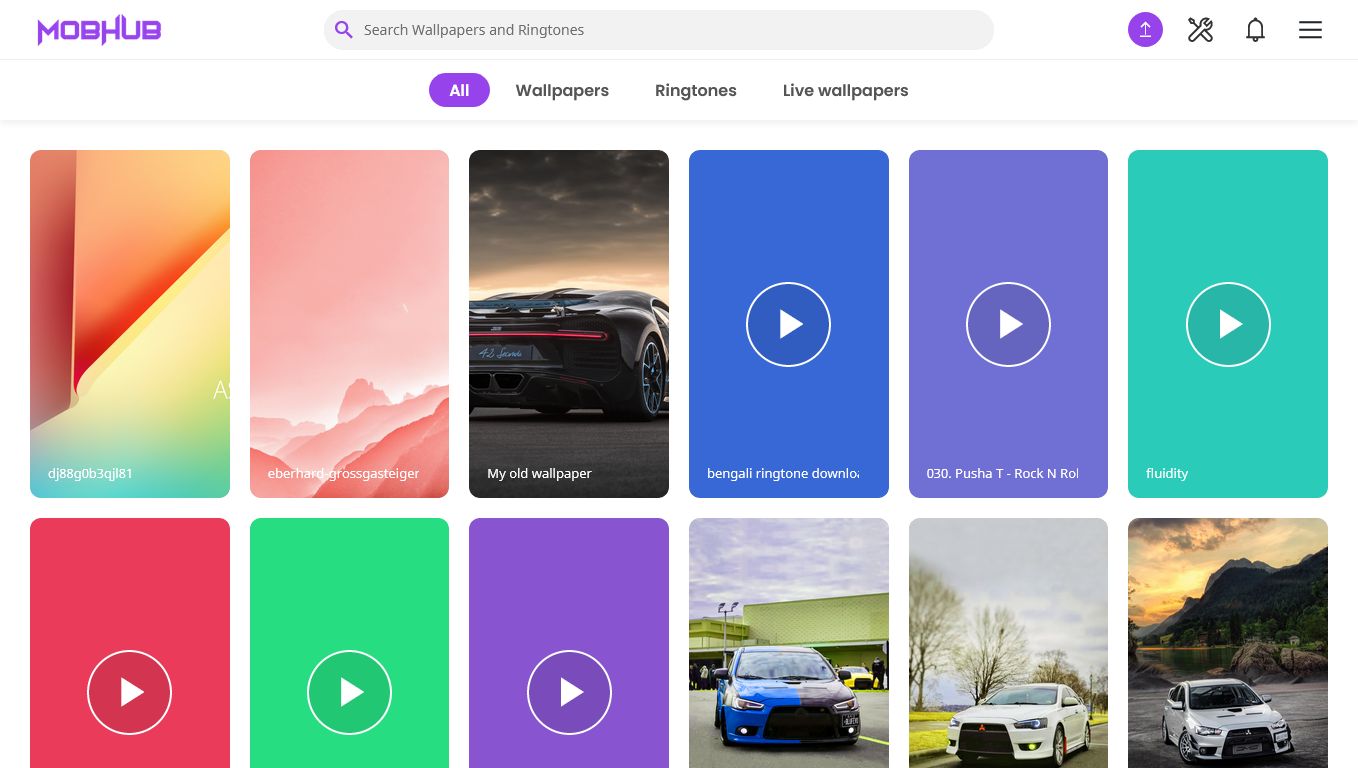
Task: Click the MobHub logo
Action: click(99, 30)
